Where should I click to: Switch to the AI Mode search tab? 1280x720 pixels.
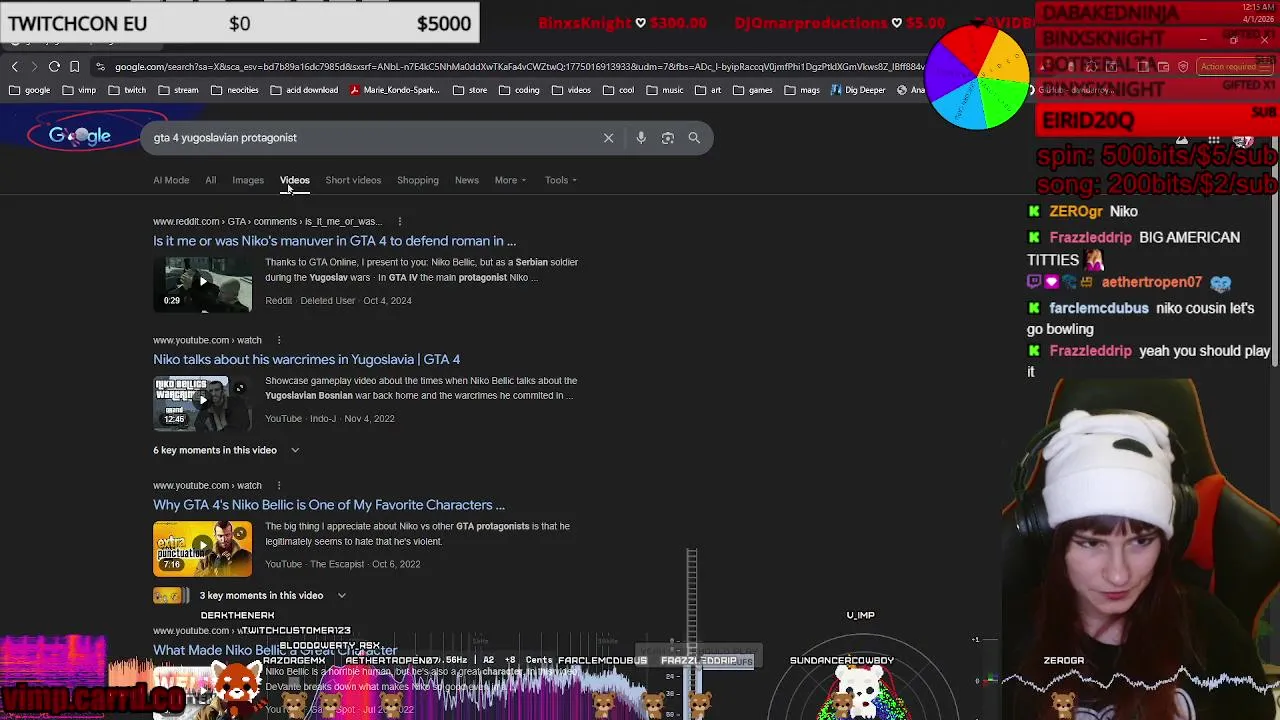point(171,180)
